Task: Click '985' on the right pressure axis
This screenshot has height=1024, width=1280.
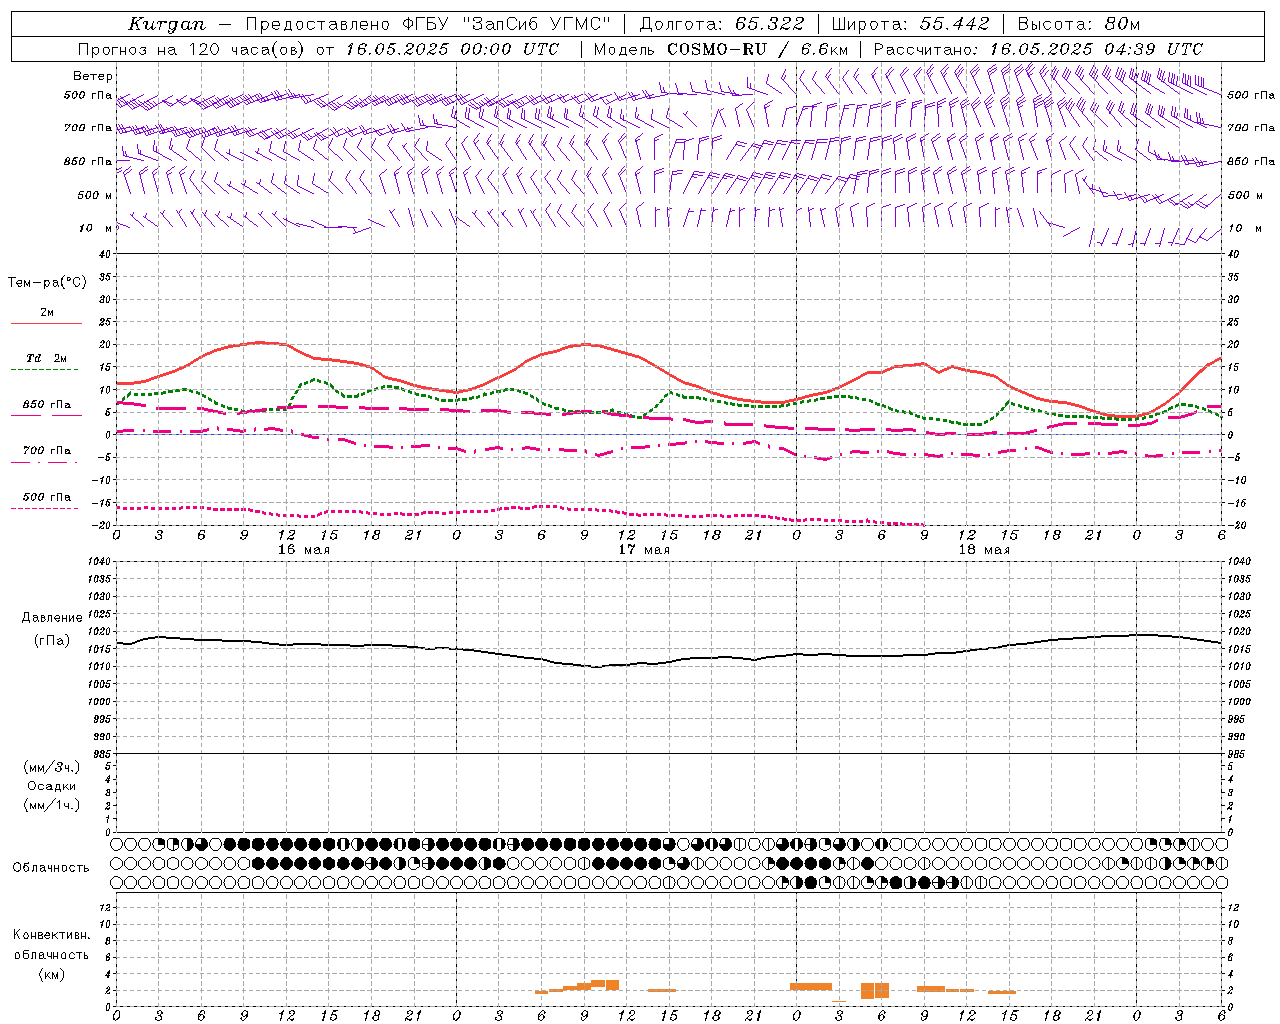Action: 1237,754
